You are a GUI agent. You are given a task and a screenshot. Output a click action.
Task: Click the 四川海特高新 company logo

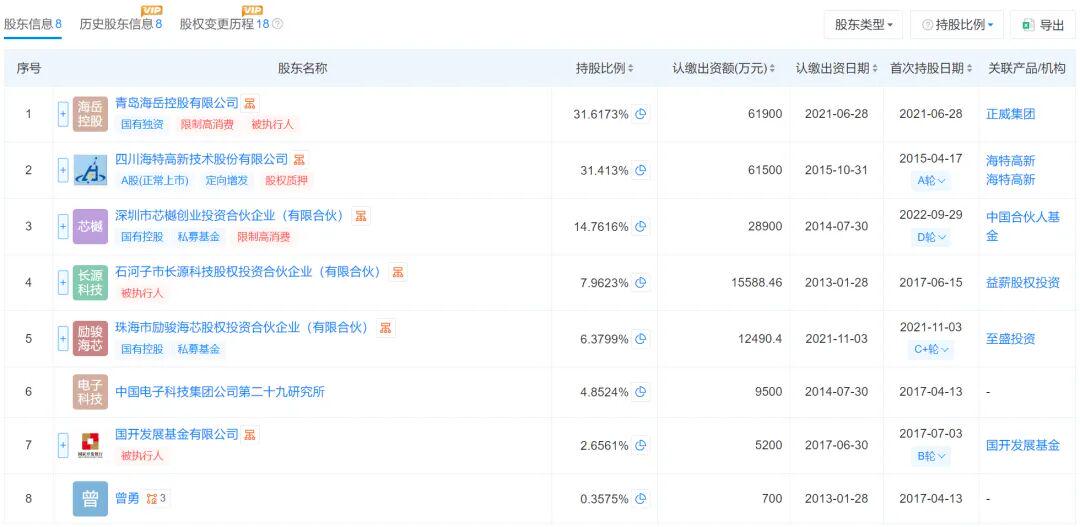[x=90, y=170]
